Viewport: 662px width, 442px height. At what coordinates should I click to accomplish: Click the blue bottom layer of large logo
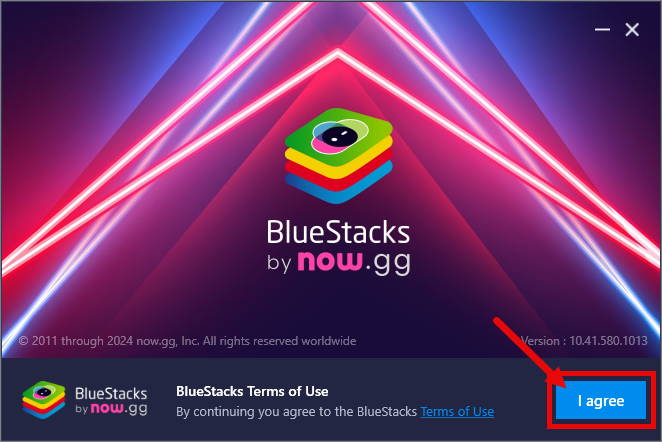[x=339, y=190]
